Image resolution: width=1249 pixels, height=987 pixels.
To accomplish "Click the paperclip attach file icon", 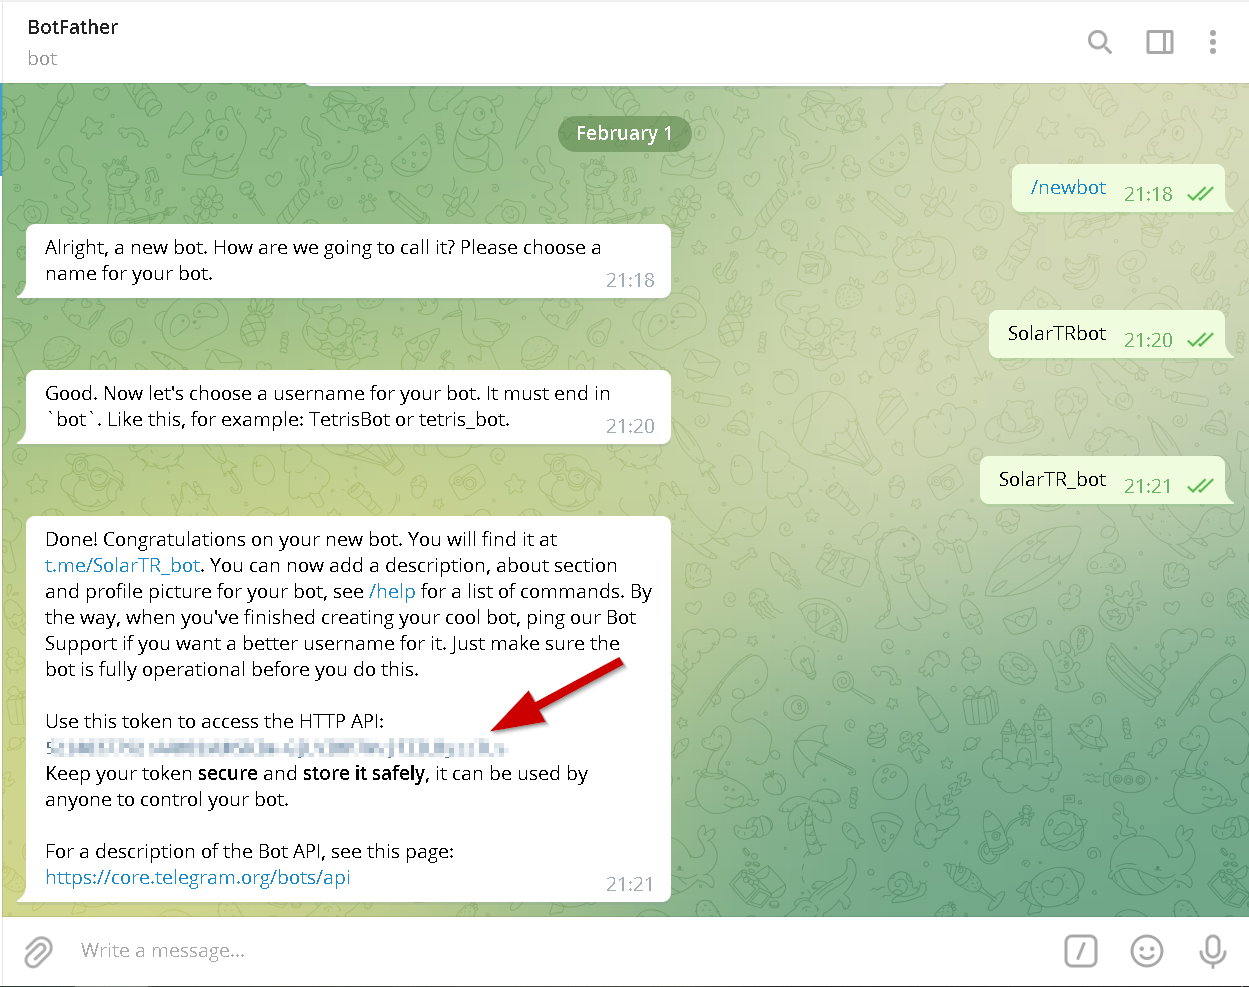I will [x=38, y=951].
